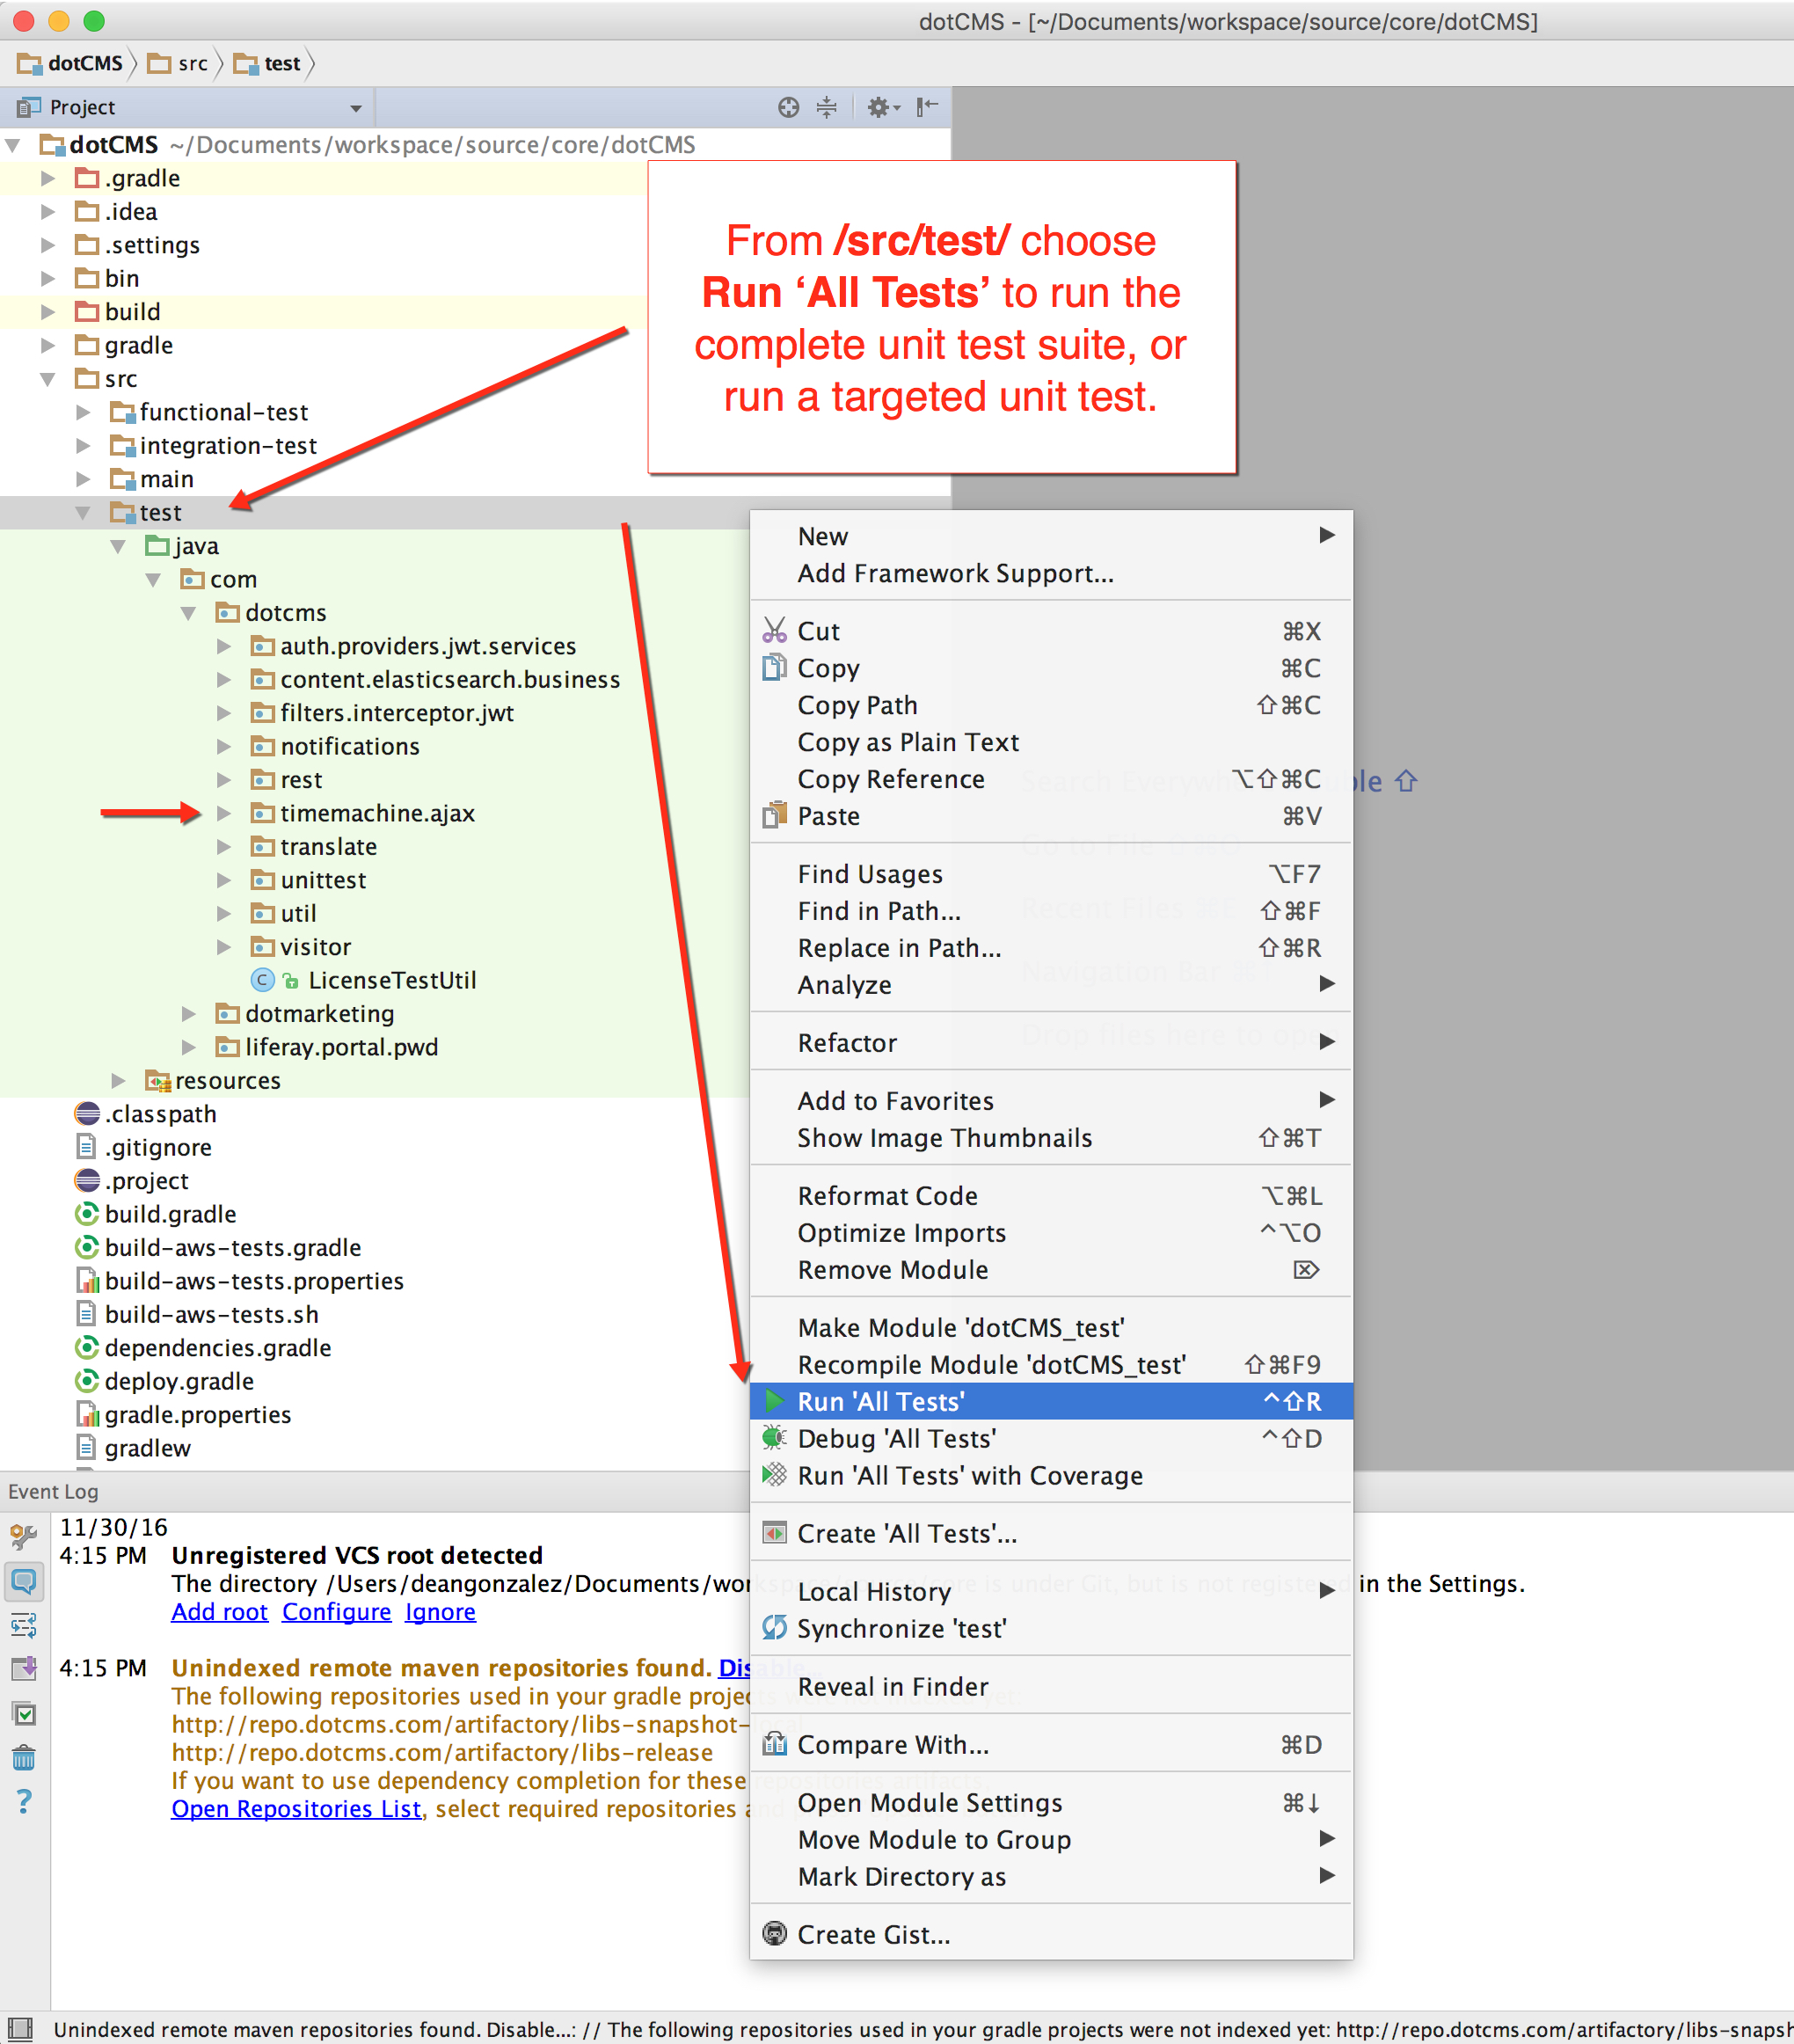The image size is (1794, 2044).
Task: Click the .project file icon
Action: pyautogui.click(x=87, y=1180)
